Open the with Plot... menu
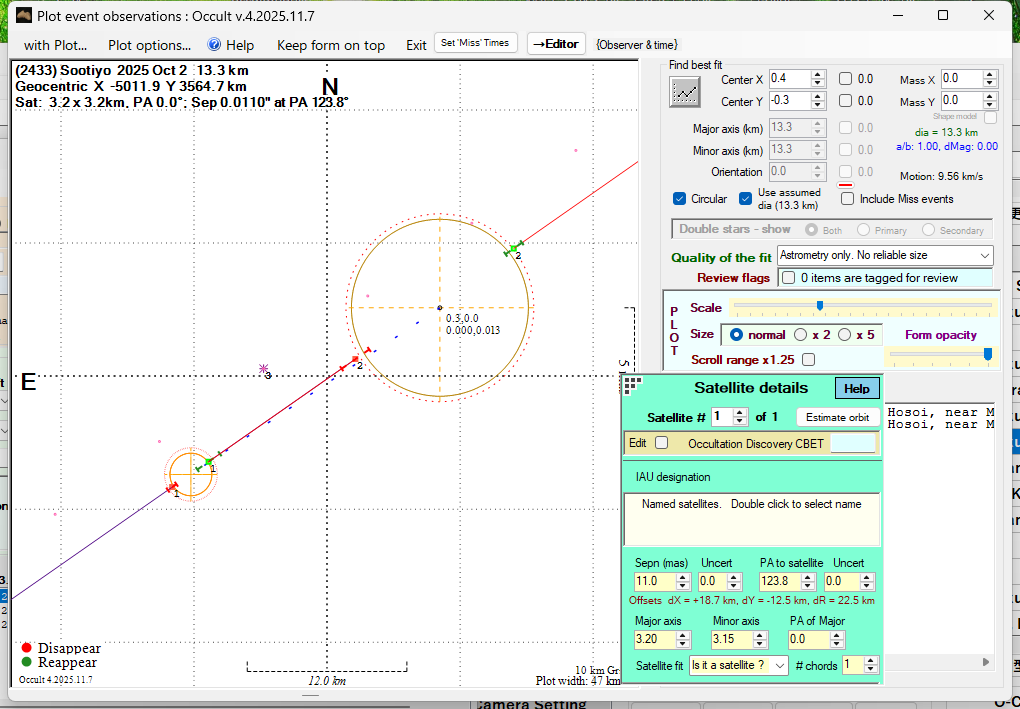The image size is (1020, 709). 56,45
